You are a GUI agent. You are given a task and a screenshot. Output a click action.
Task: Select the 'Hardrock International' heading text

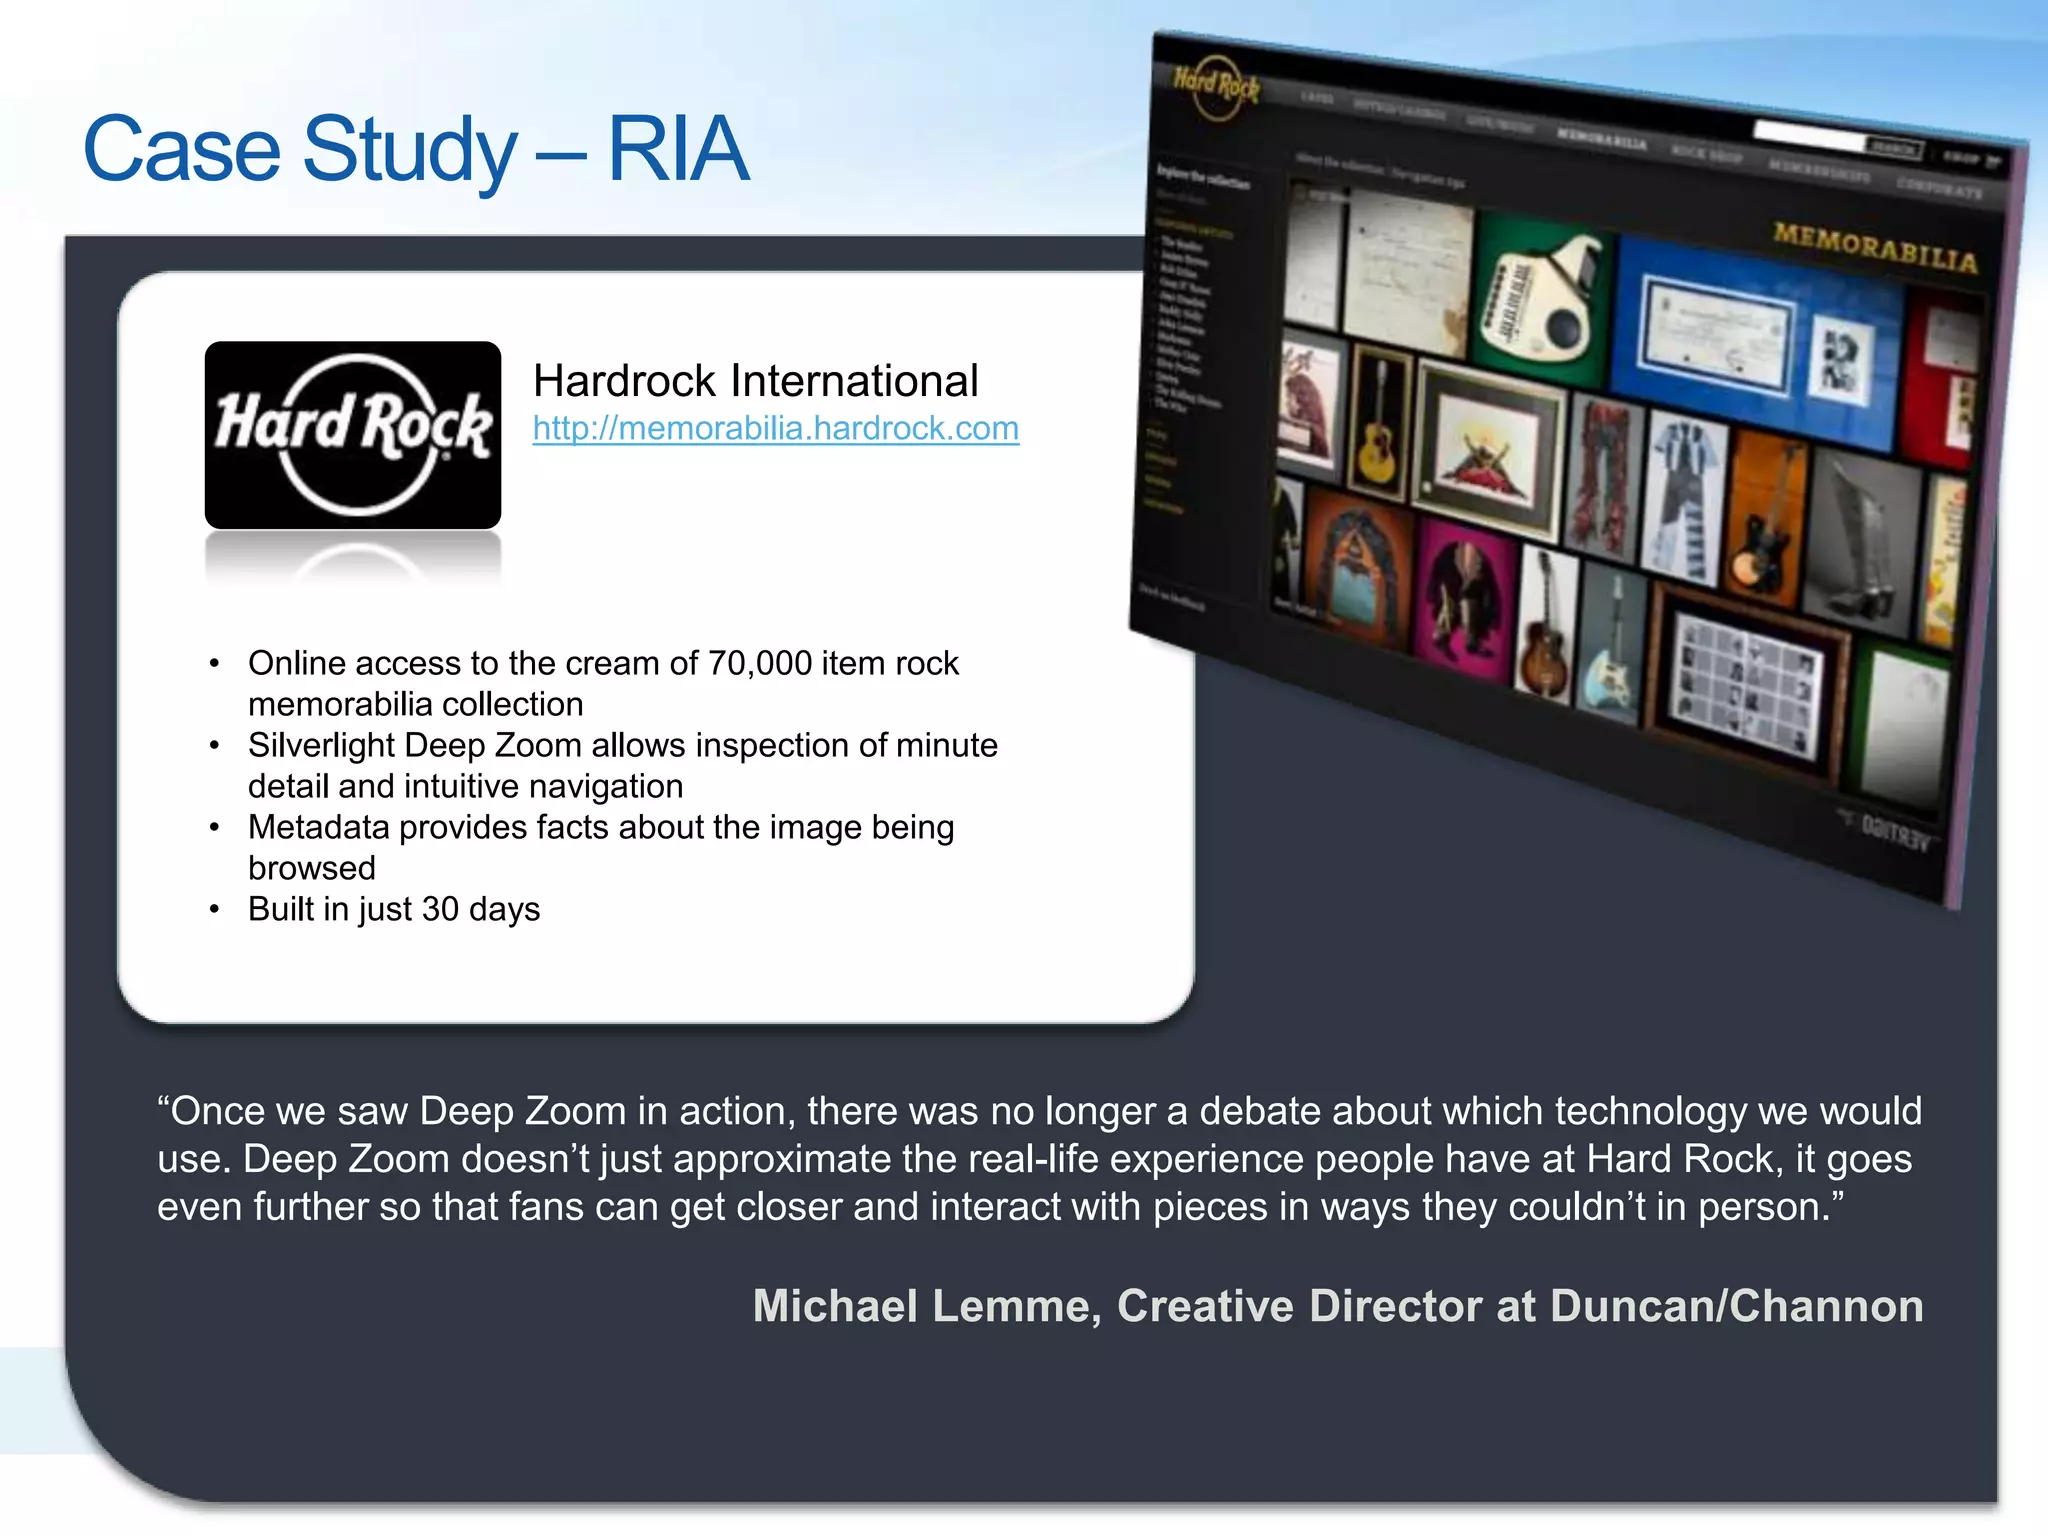[x=755, y=381]
